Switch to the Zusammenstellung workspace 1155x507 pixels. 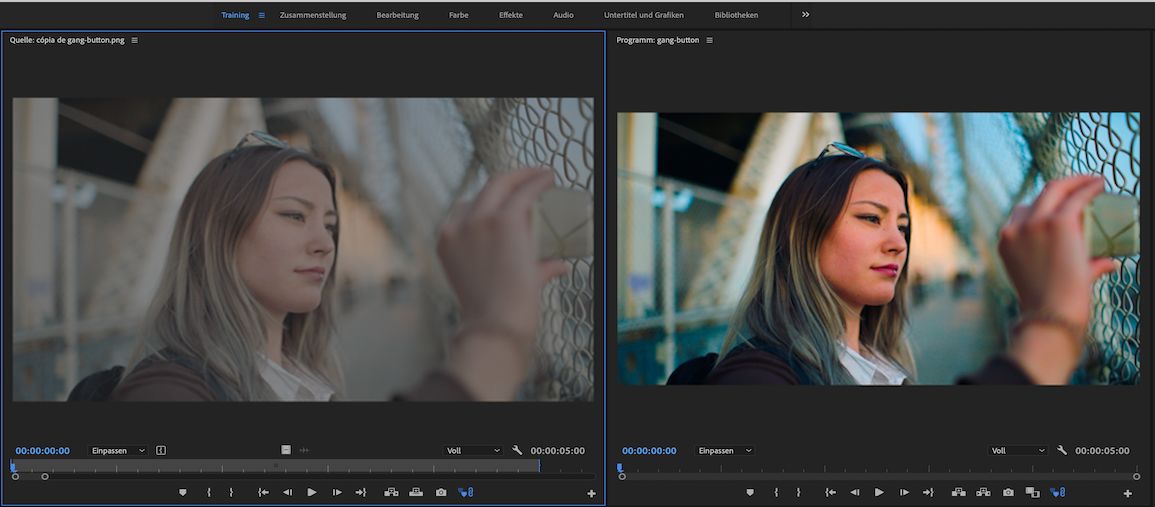pyautogui.click(x=312, y=15)
